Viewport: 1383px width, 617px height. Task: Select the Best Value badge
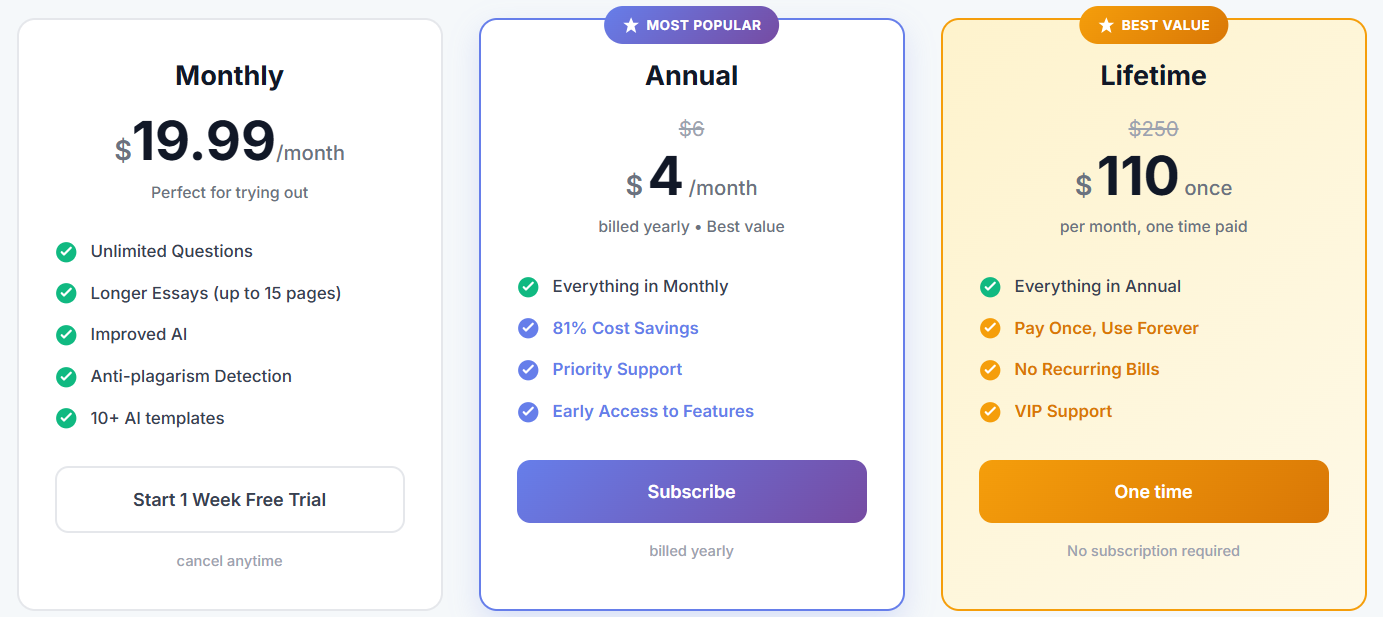click(1154, 25)
